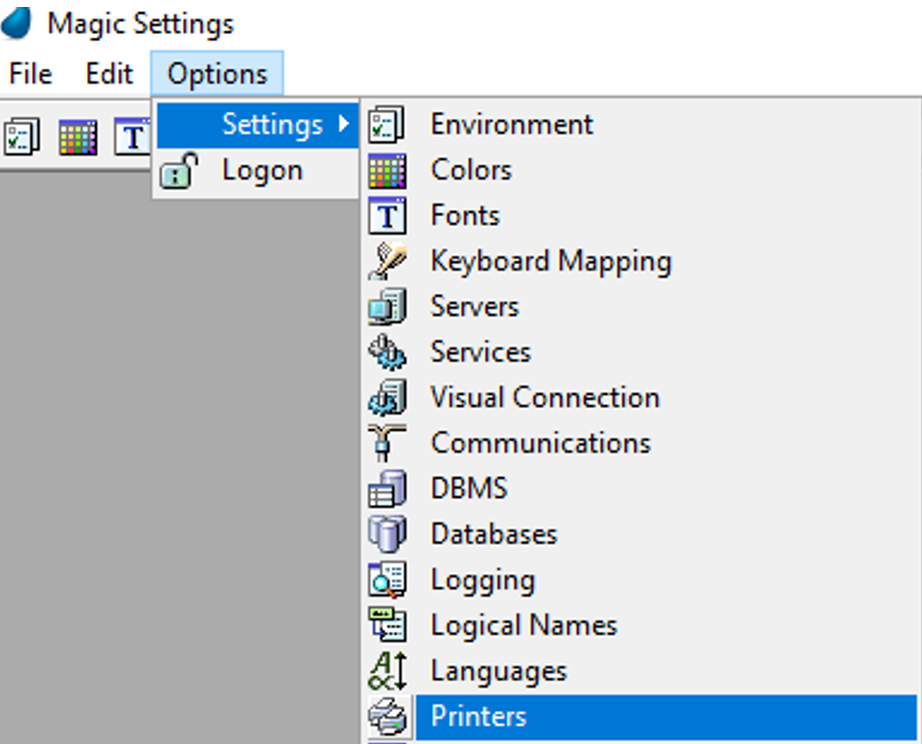Click the Languages icon in submenu
The height and width of the screenshot is (744, 922).
click(387, 671)
